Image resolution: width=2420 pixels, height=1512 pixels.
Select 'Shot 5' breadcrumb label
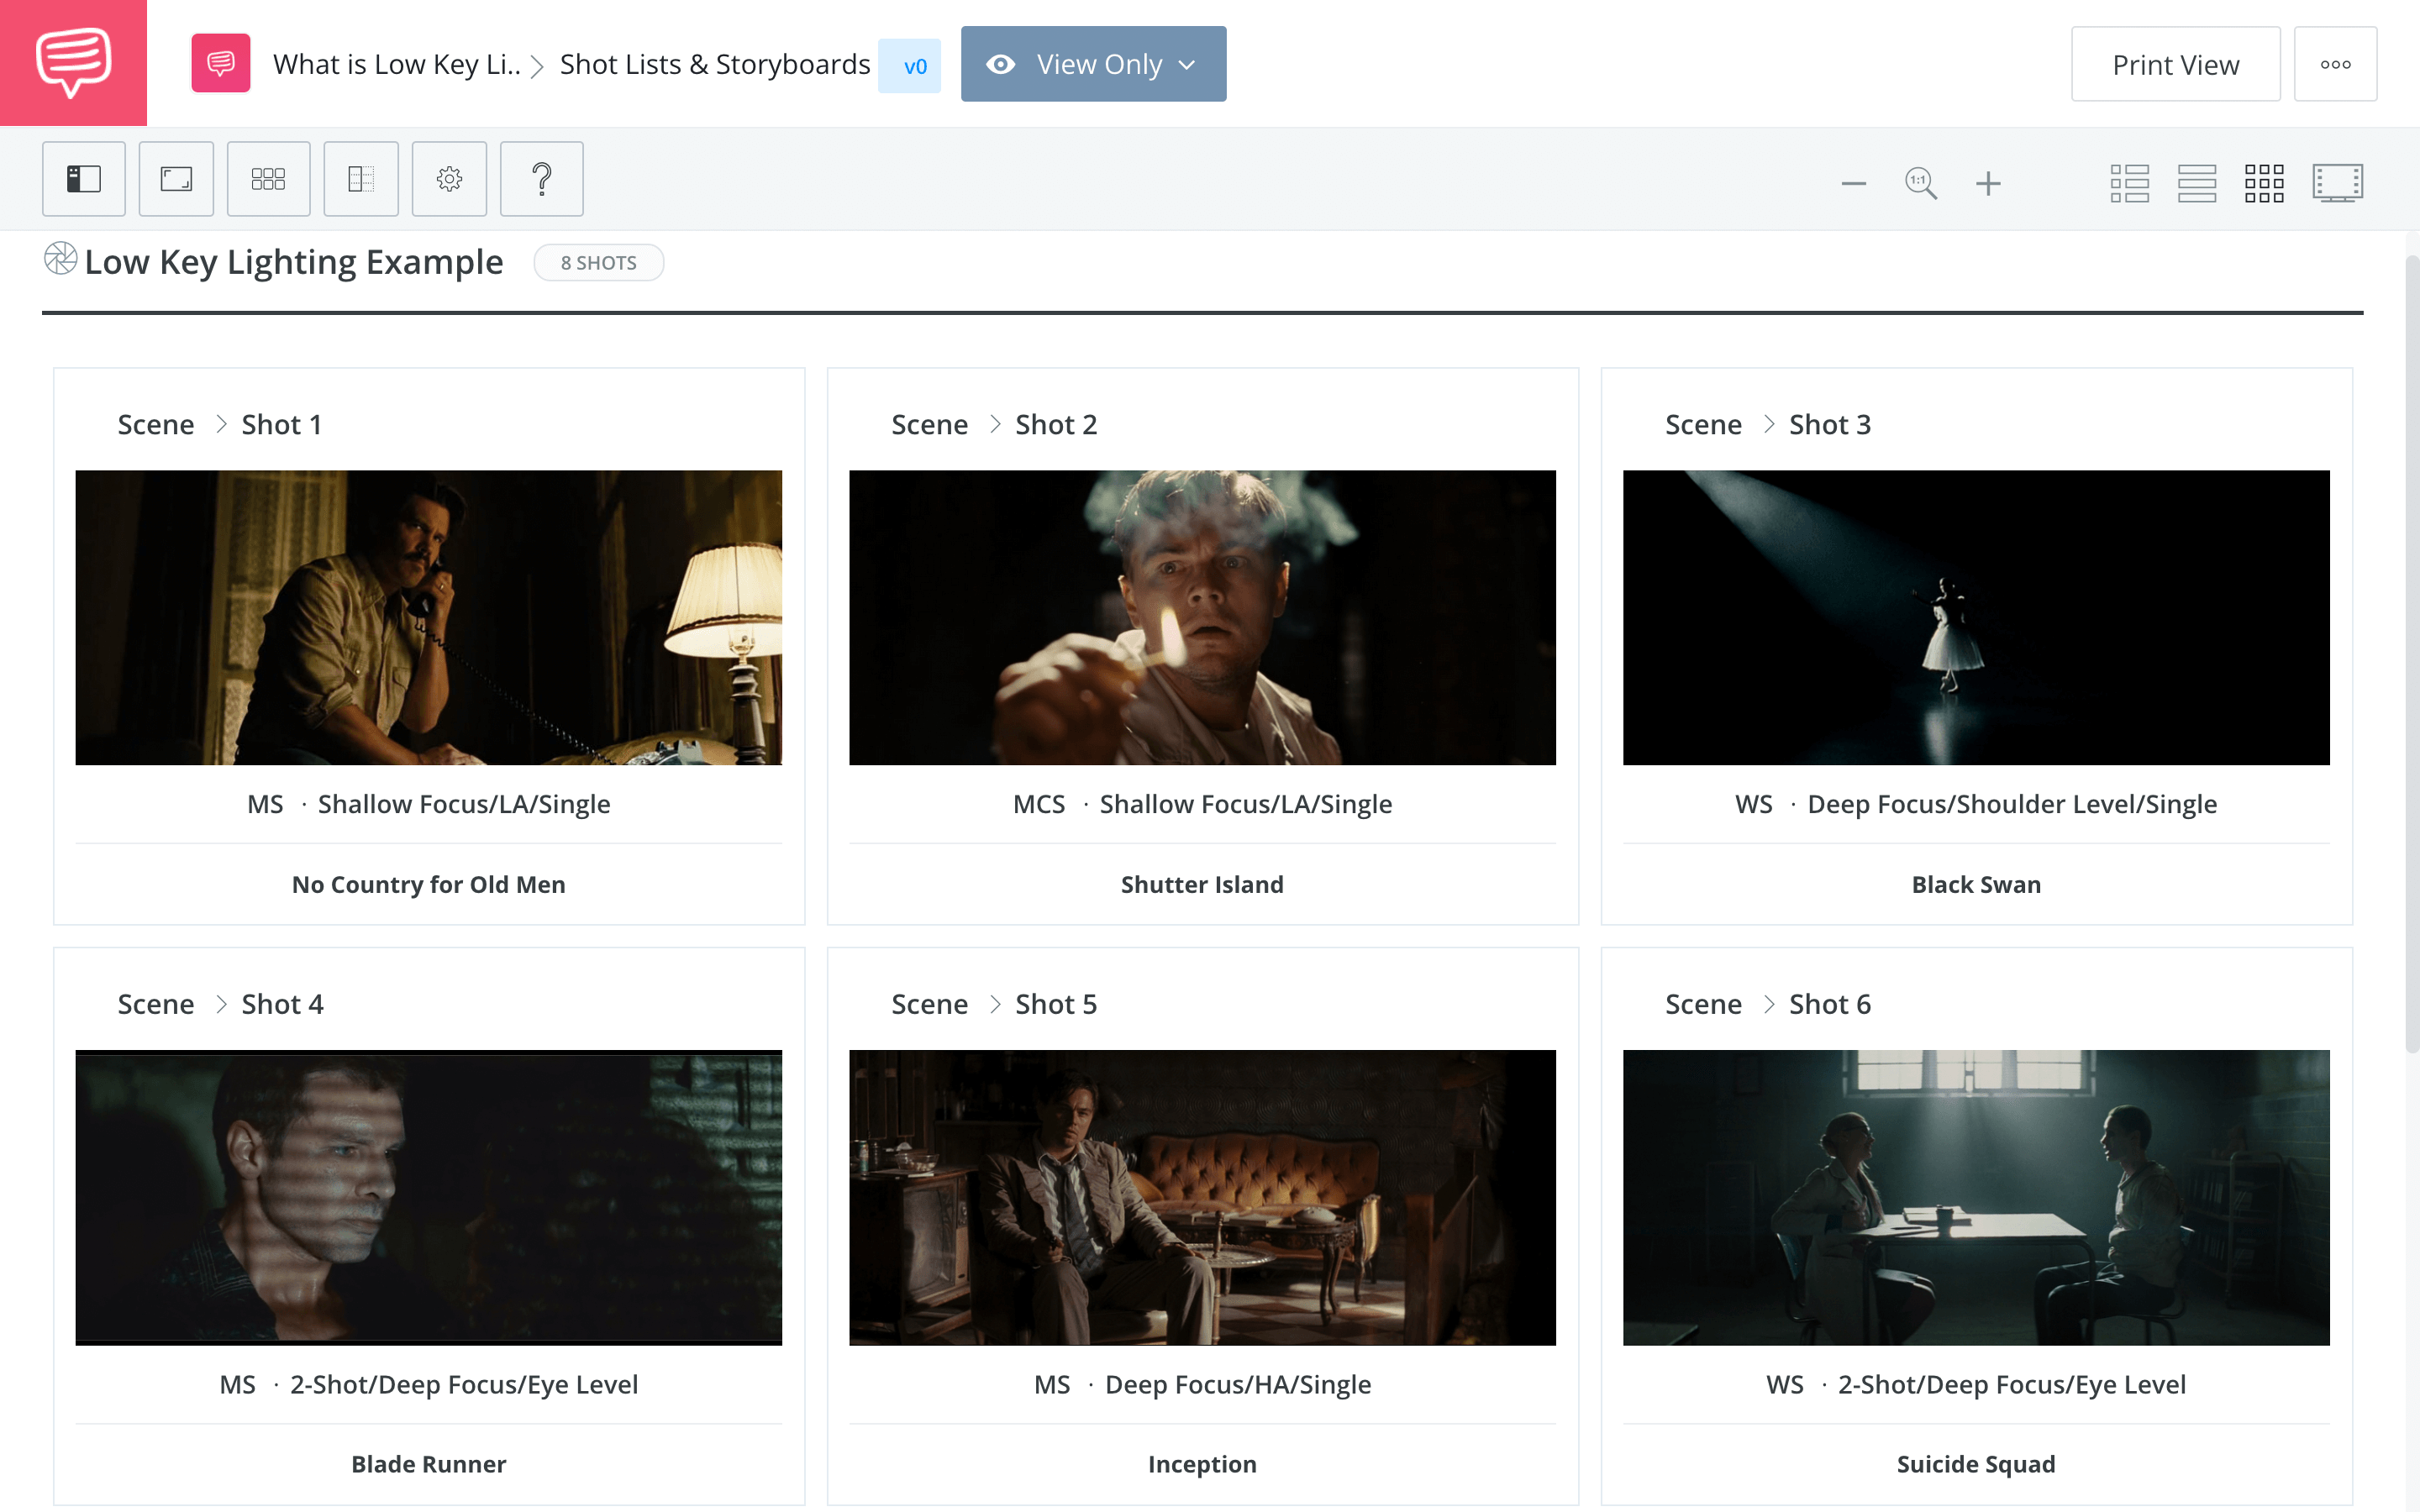(1056, 1004)
